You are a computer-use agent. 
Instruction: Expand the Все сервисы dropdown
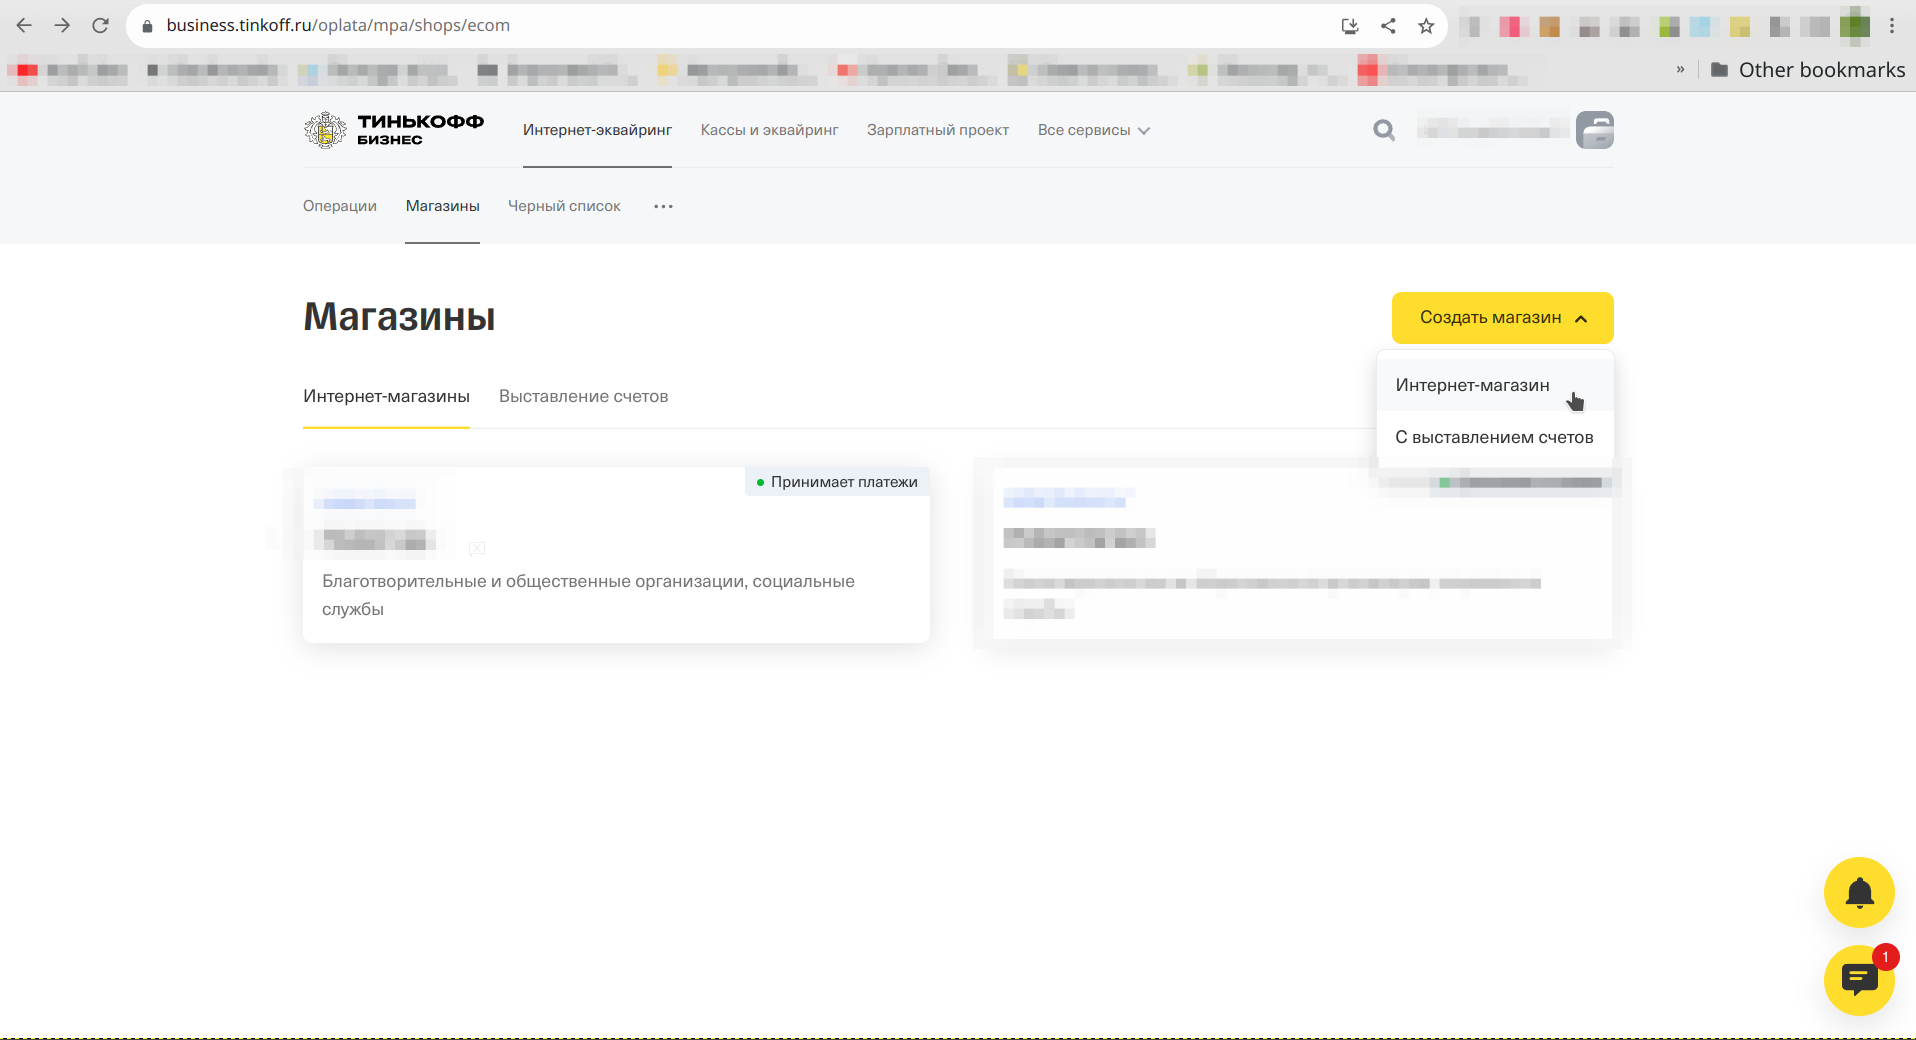[1093, 130]
